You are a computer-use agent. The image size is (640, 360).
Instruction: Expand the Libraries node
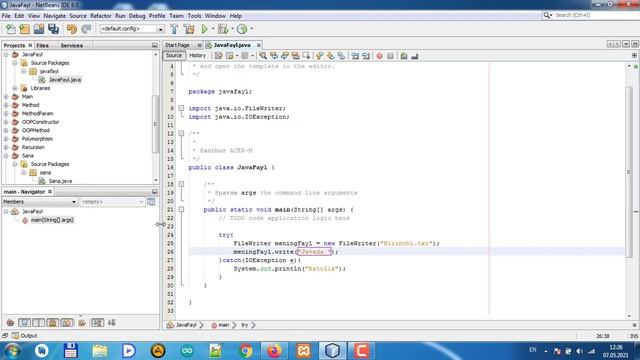pos(15,88)
